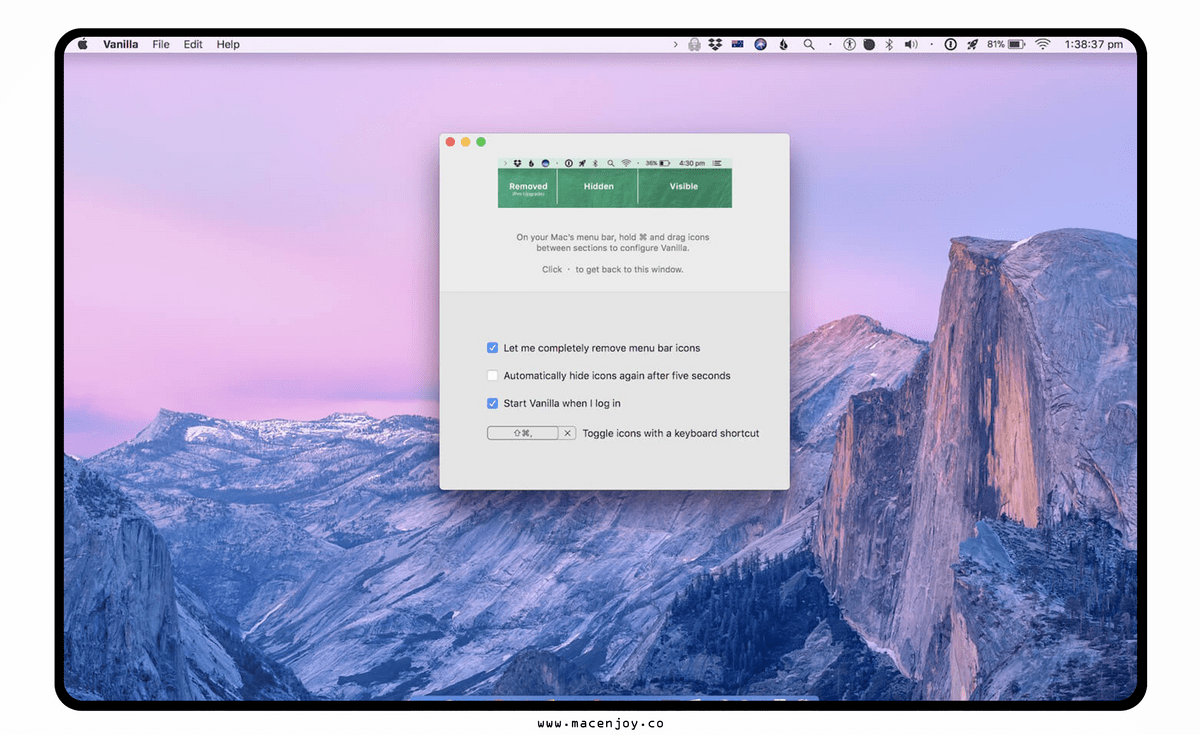
Task: Enable Automatically hide icons again after five seconds
Action: pyautogui.click(x=492, y=376)
